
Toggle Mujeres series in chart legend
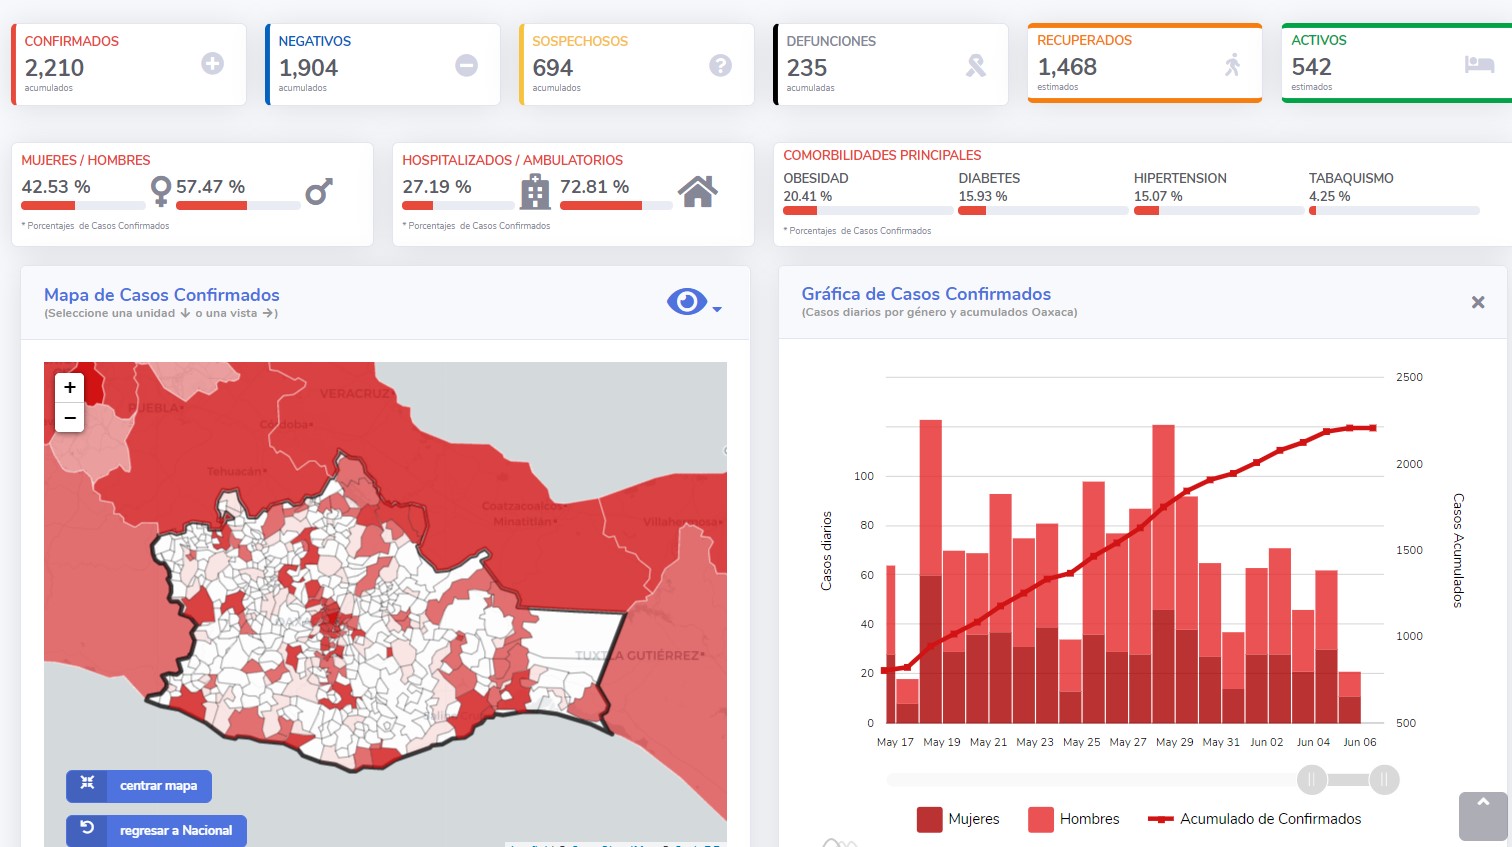(x=958, y=819)
